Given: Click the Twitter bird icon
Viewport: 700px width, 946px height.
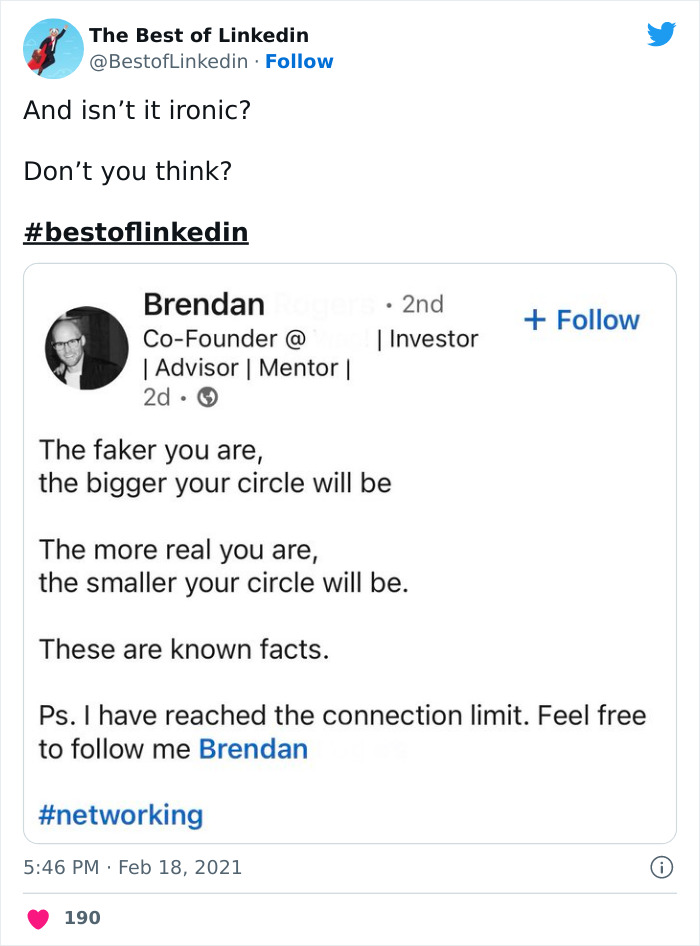Looking at the screenshot, I should click(663, 34).
